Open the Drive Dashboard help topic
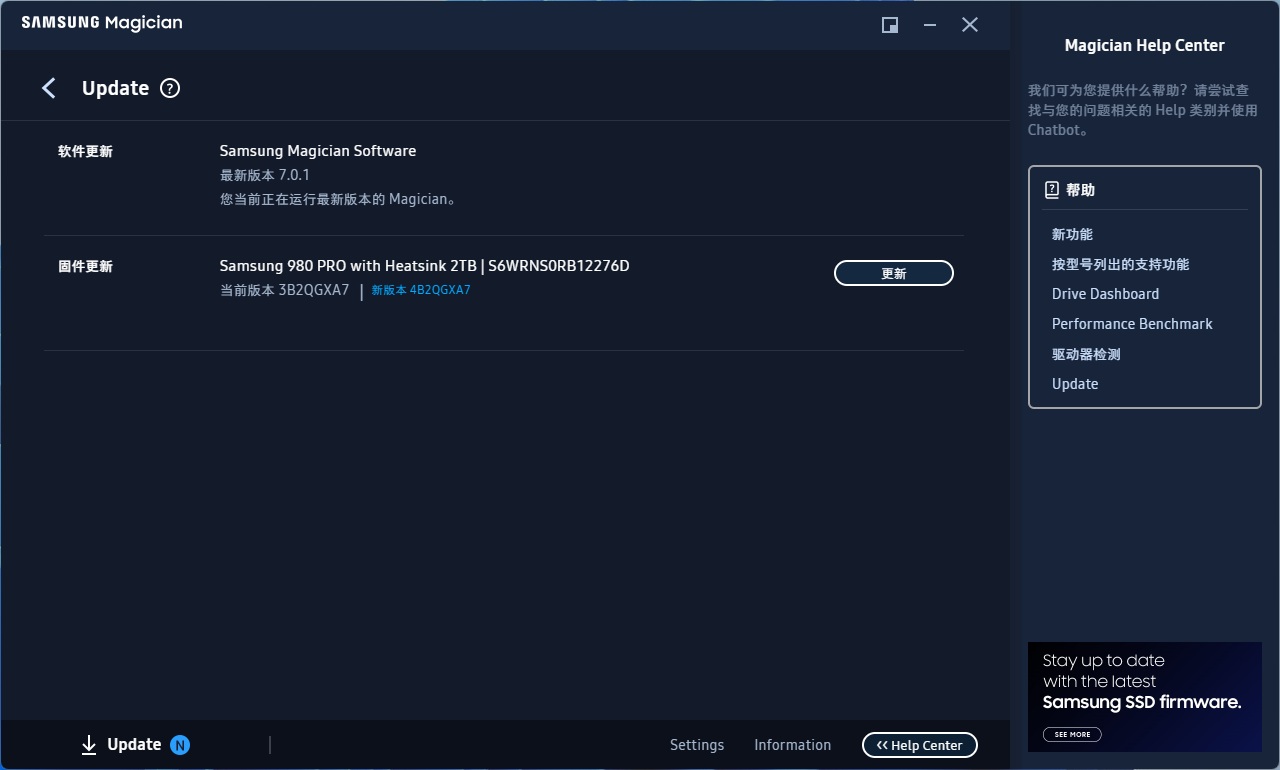This screenshot has height=770, width=1280. 1105,294
